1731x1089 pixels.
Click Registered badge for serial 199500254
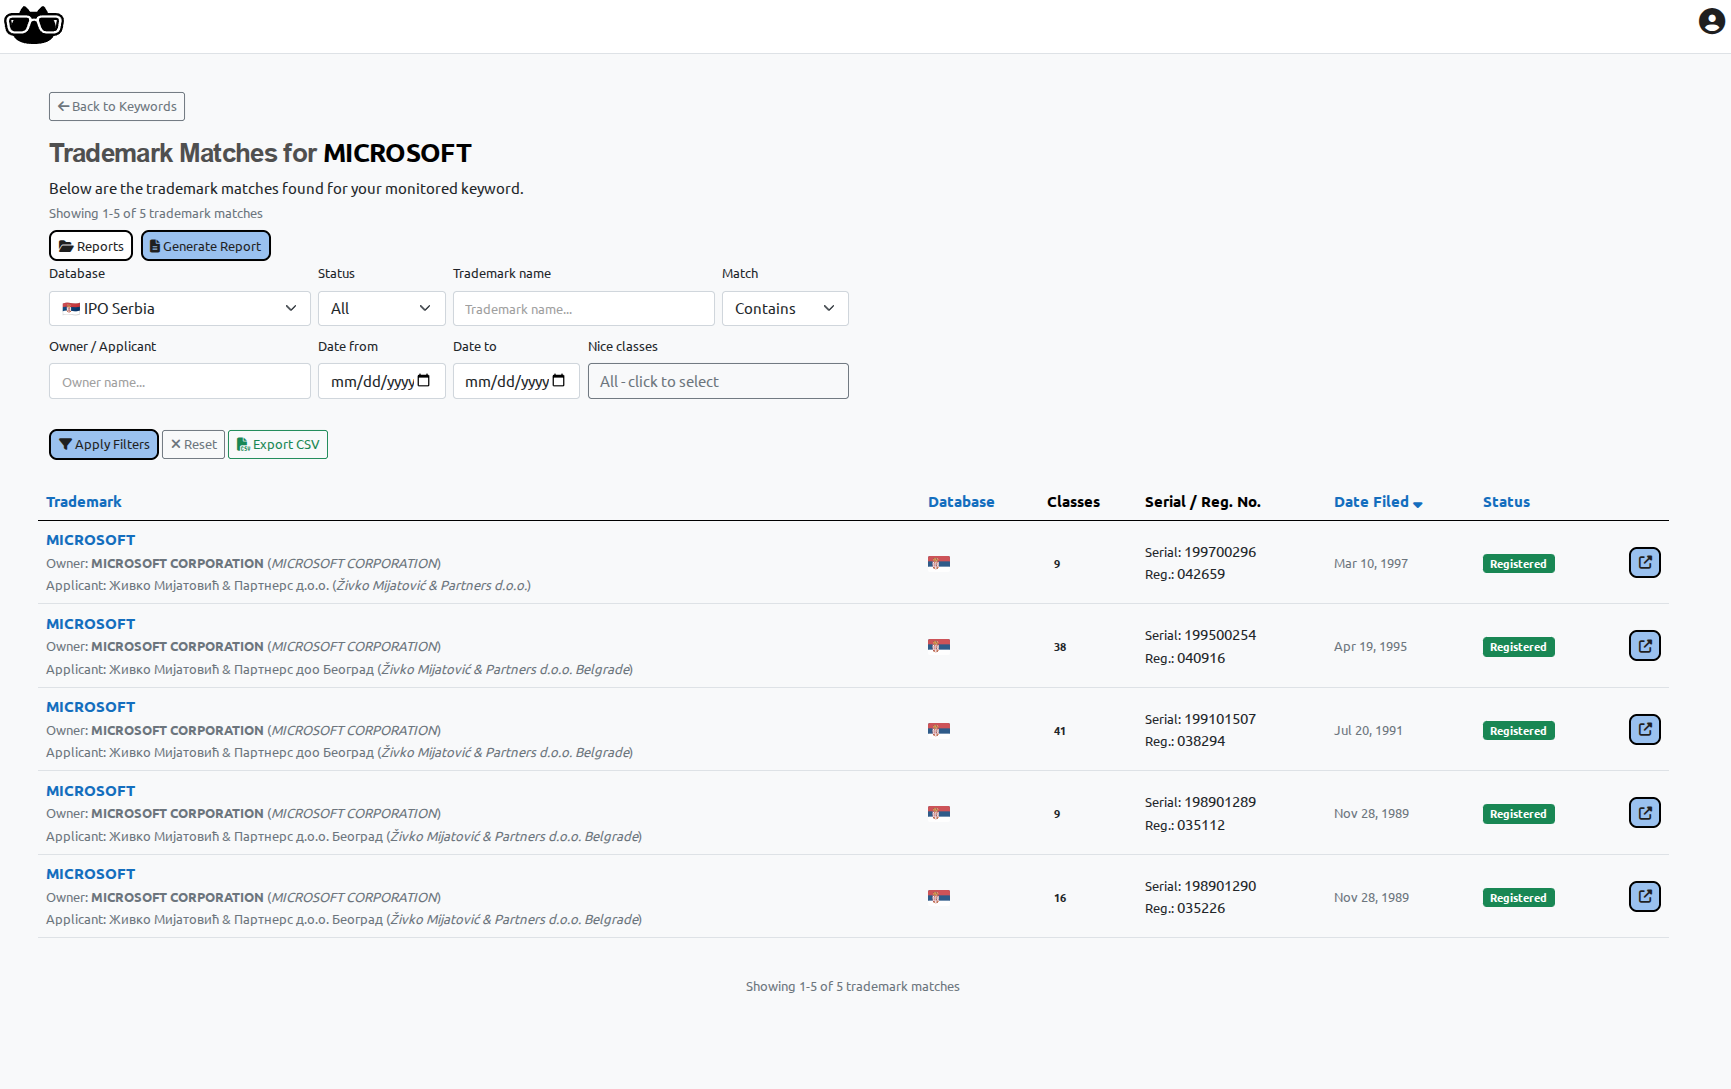[1518, 647]
